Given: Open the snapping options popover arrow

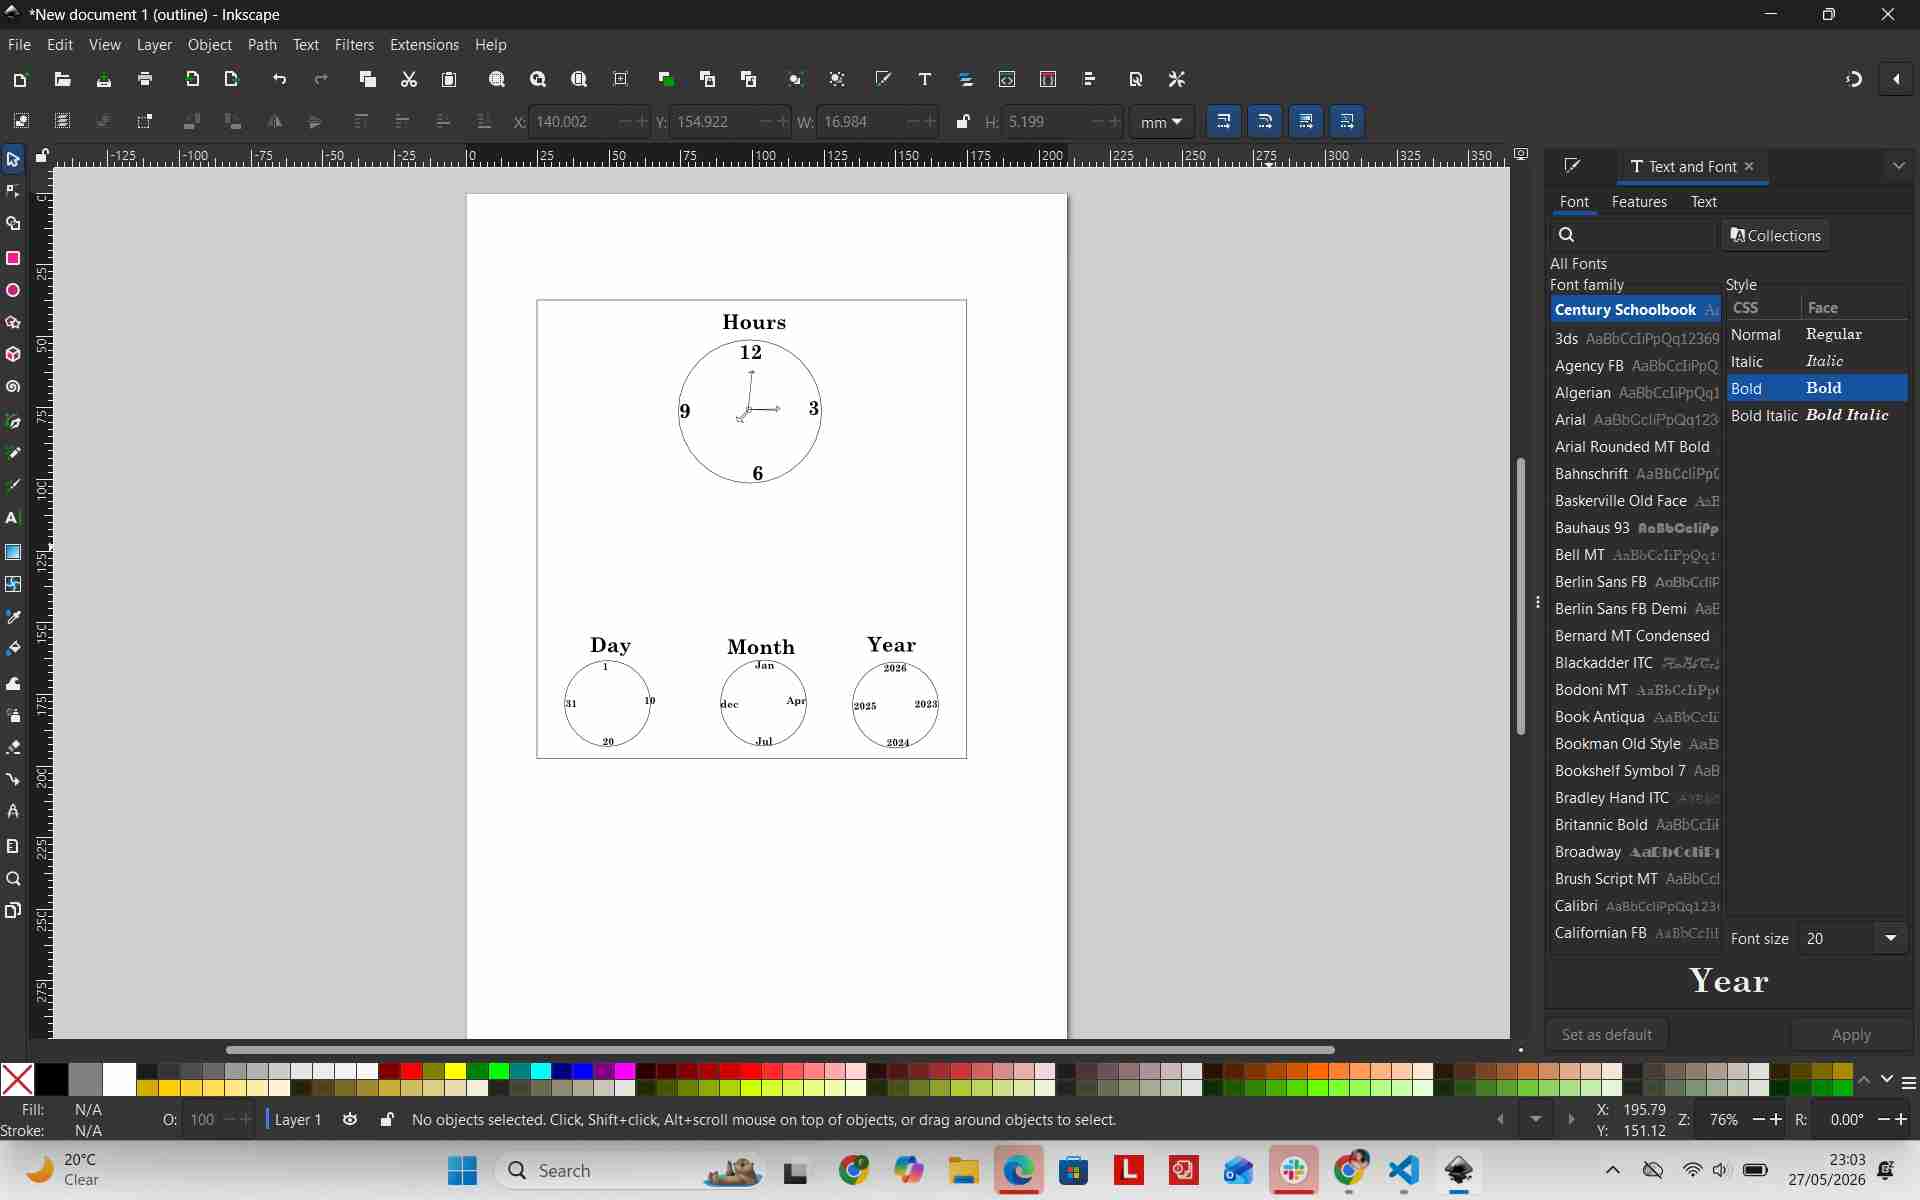Looking at the screenshot, I should [x=1896, y=79].
